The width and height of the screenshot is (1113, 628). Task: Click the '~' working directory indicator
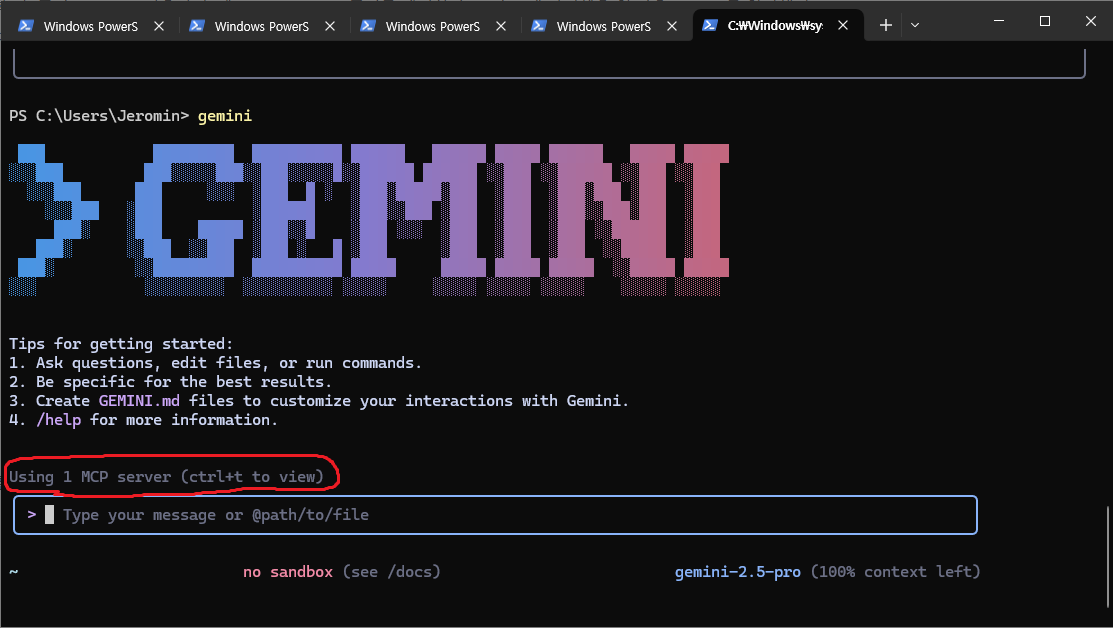[13, 571]
